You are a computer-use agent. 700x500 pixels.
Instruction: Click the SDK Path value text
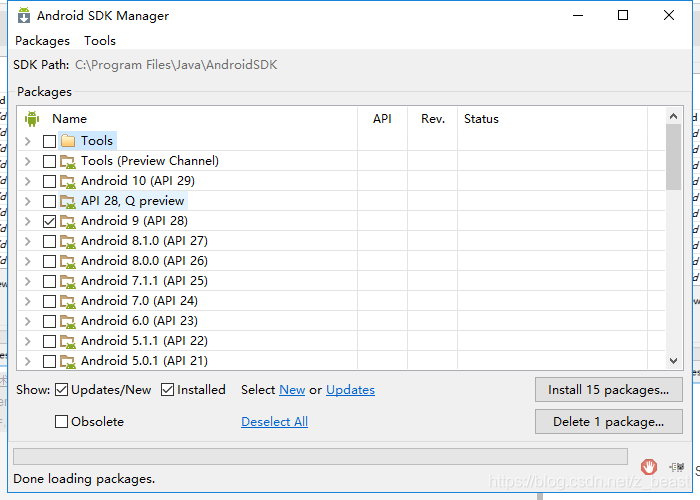point(176,65)
